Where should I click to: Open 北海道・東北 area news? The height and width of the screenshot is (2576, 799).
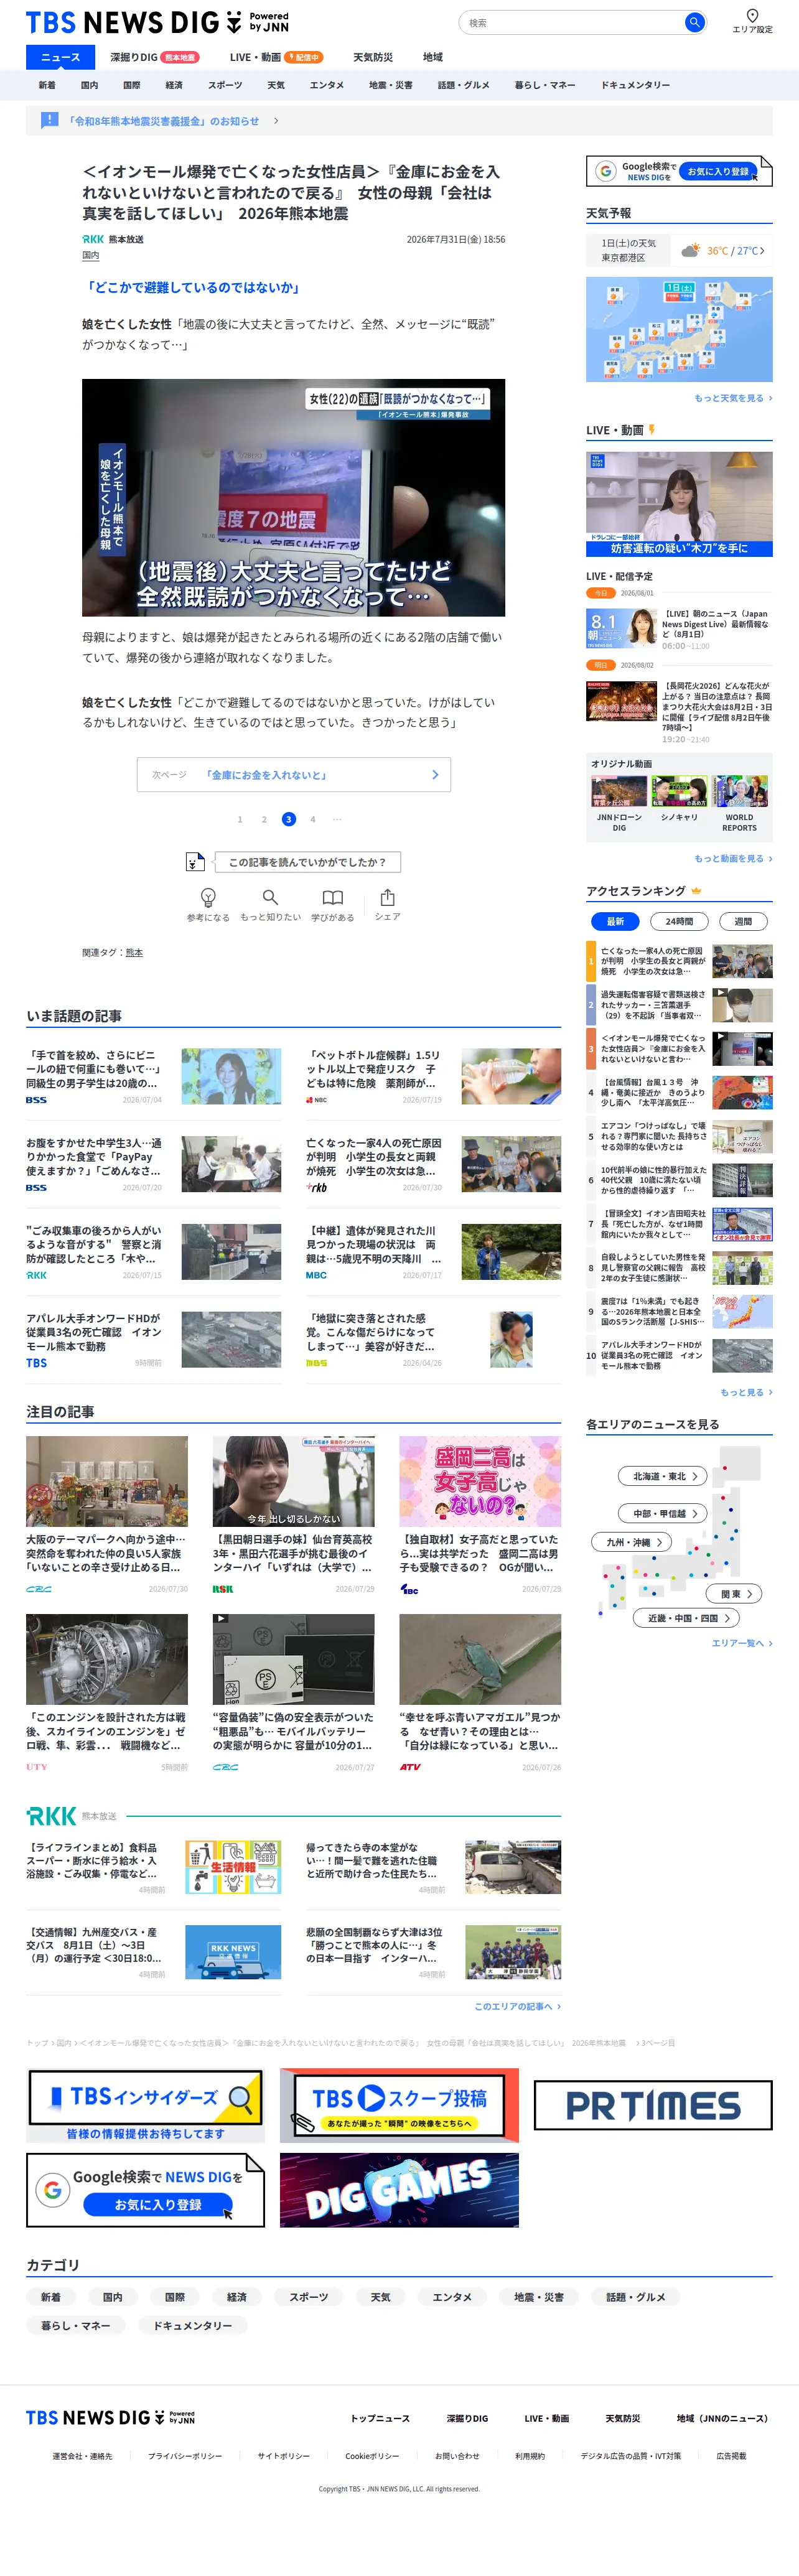(663, 1476)
